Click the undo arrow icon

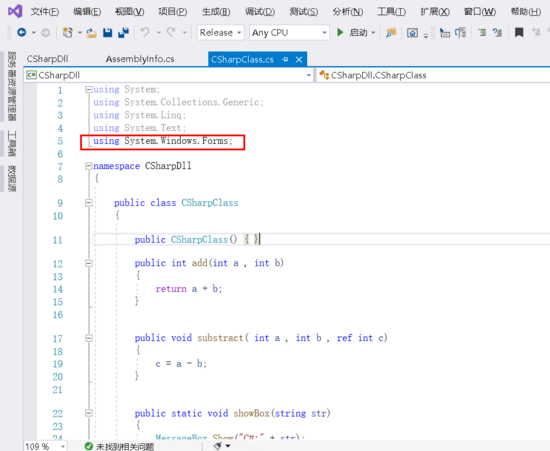click(145, 32)
